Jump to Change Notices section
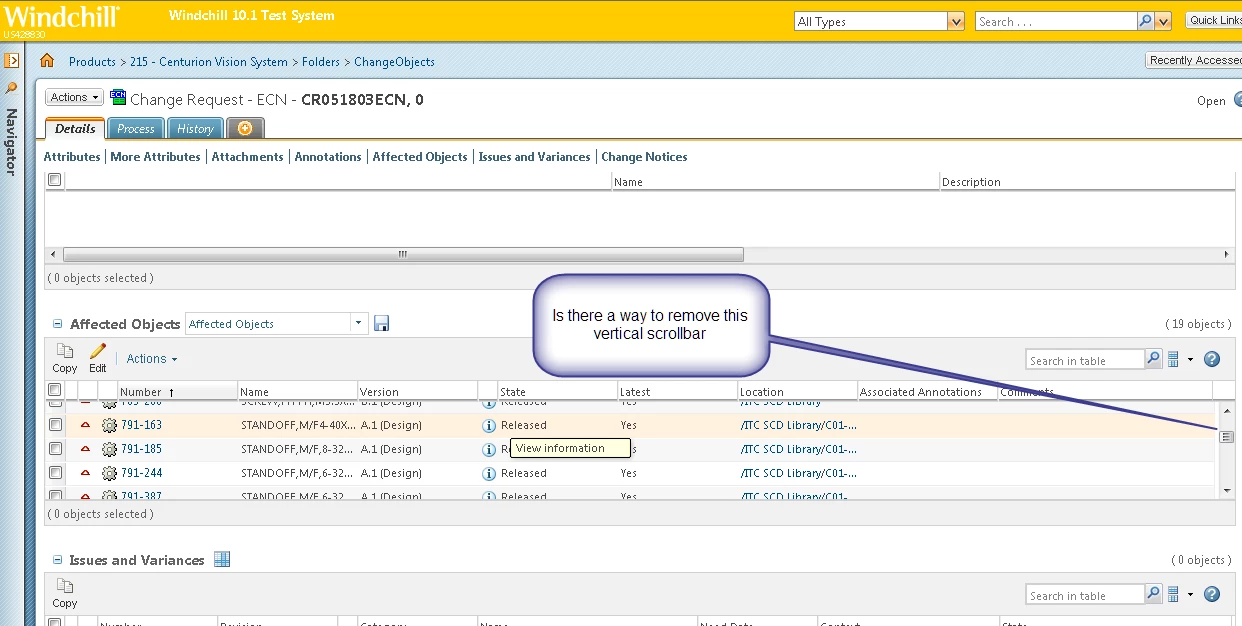 point(644,157)
